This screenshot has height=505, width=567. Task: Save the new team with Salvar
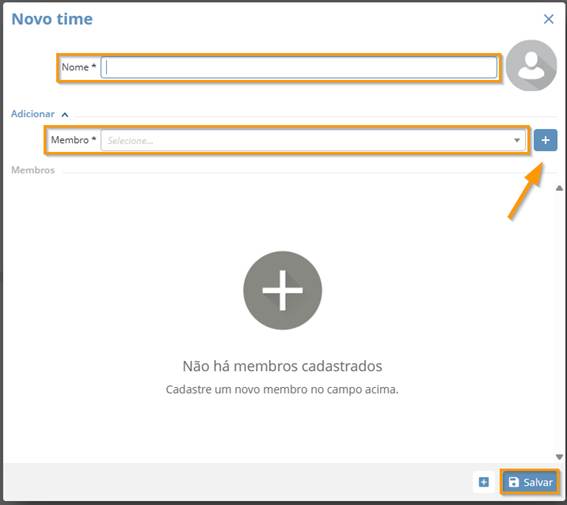[x=530, y=482]
